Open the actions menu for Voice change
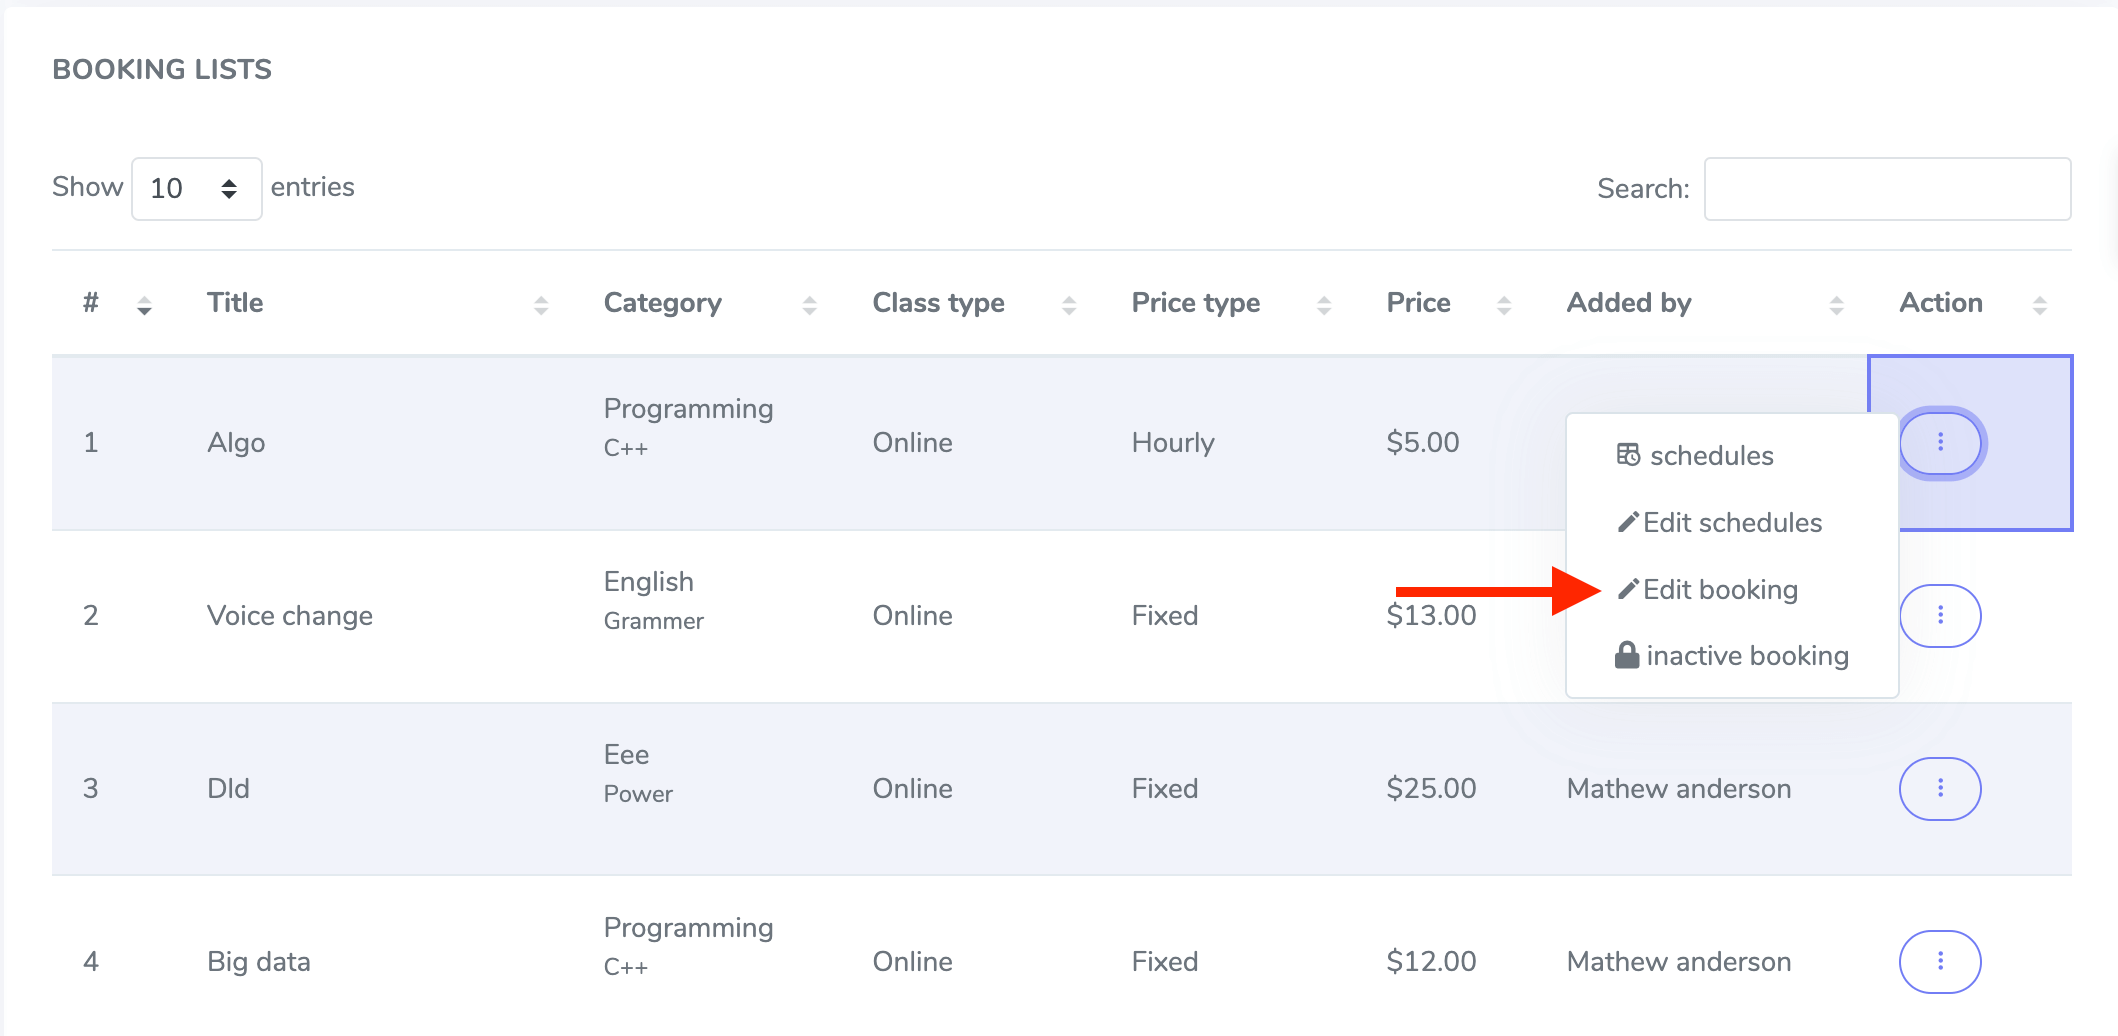 1940,615
